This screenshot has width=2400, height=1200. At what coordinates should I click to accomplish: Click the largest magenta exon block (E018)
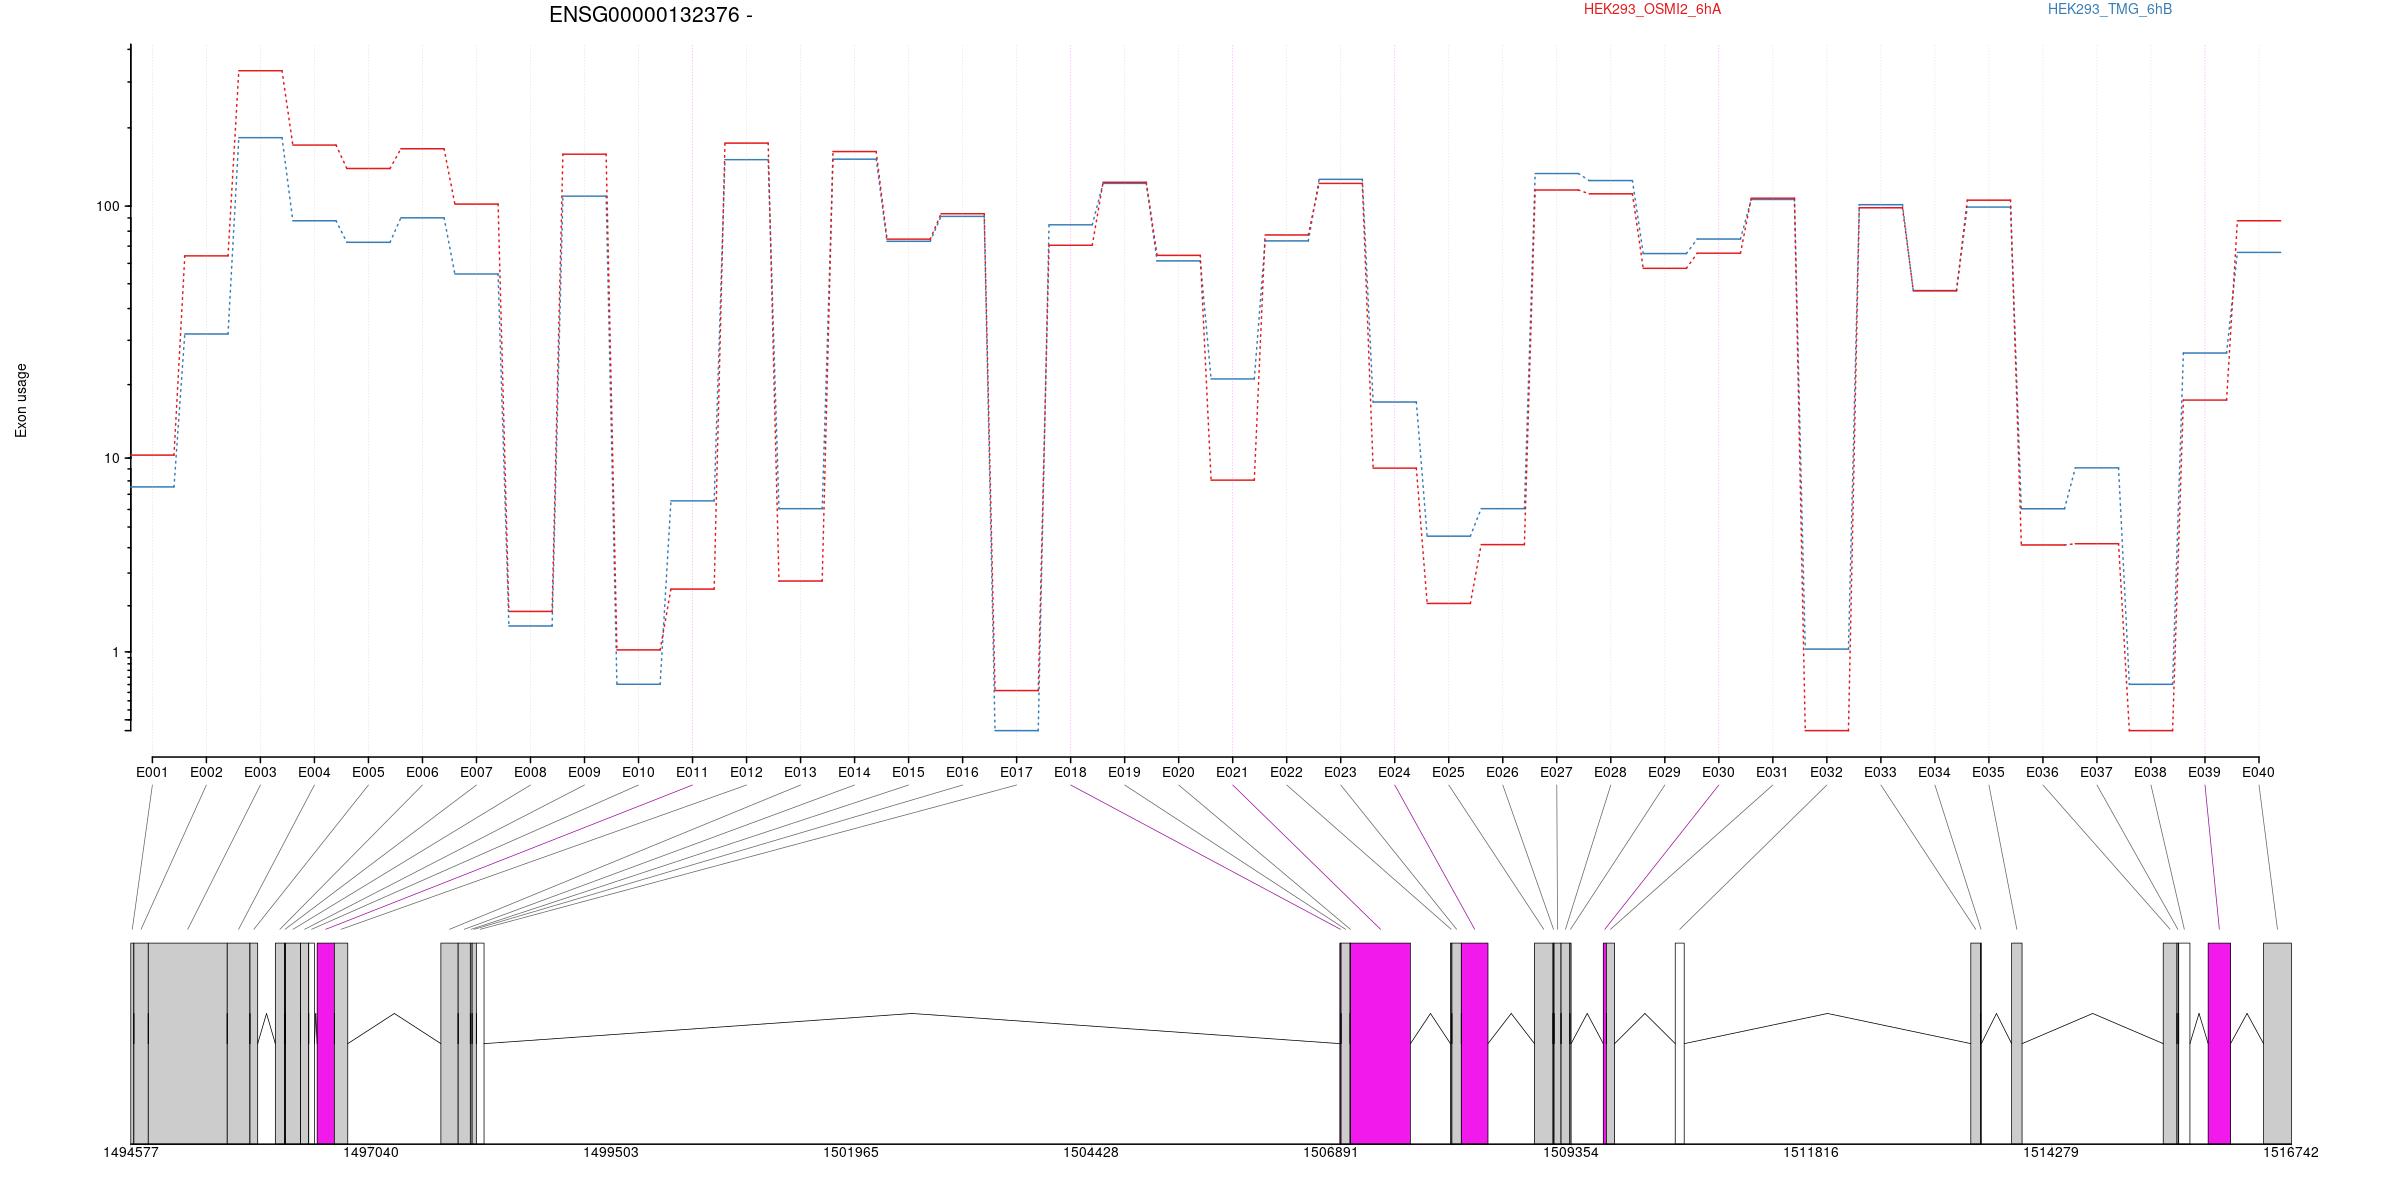point(1380,1043)
